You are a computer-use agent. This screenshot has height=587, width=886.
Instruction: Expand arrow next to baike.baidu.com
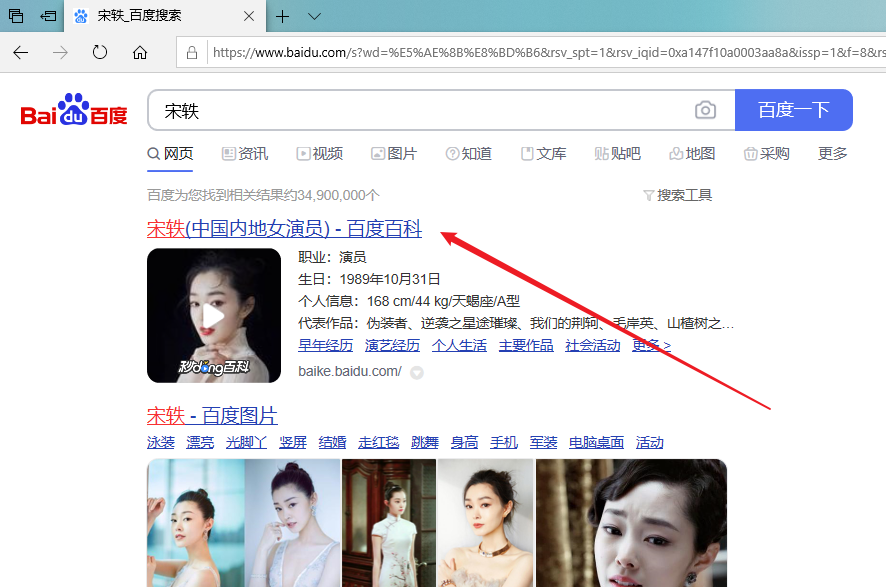click(x=417, y=372)
